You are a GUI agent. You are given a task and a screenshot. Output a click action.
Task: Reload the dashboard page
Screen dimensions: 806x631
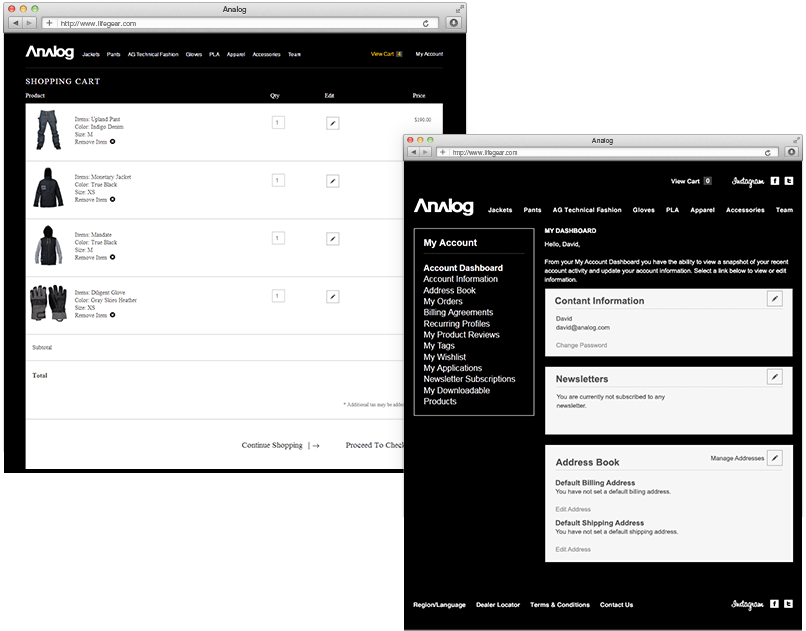(767, 153)
